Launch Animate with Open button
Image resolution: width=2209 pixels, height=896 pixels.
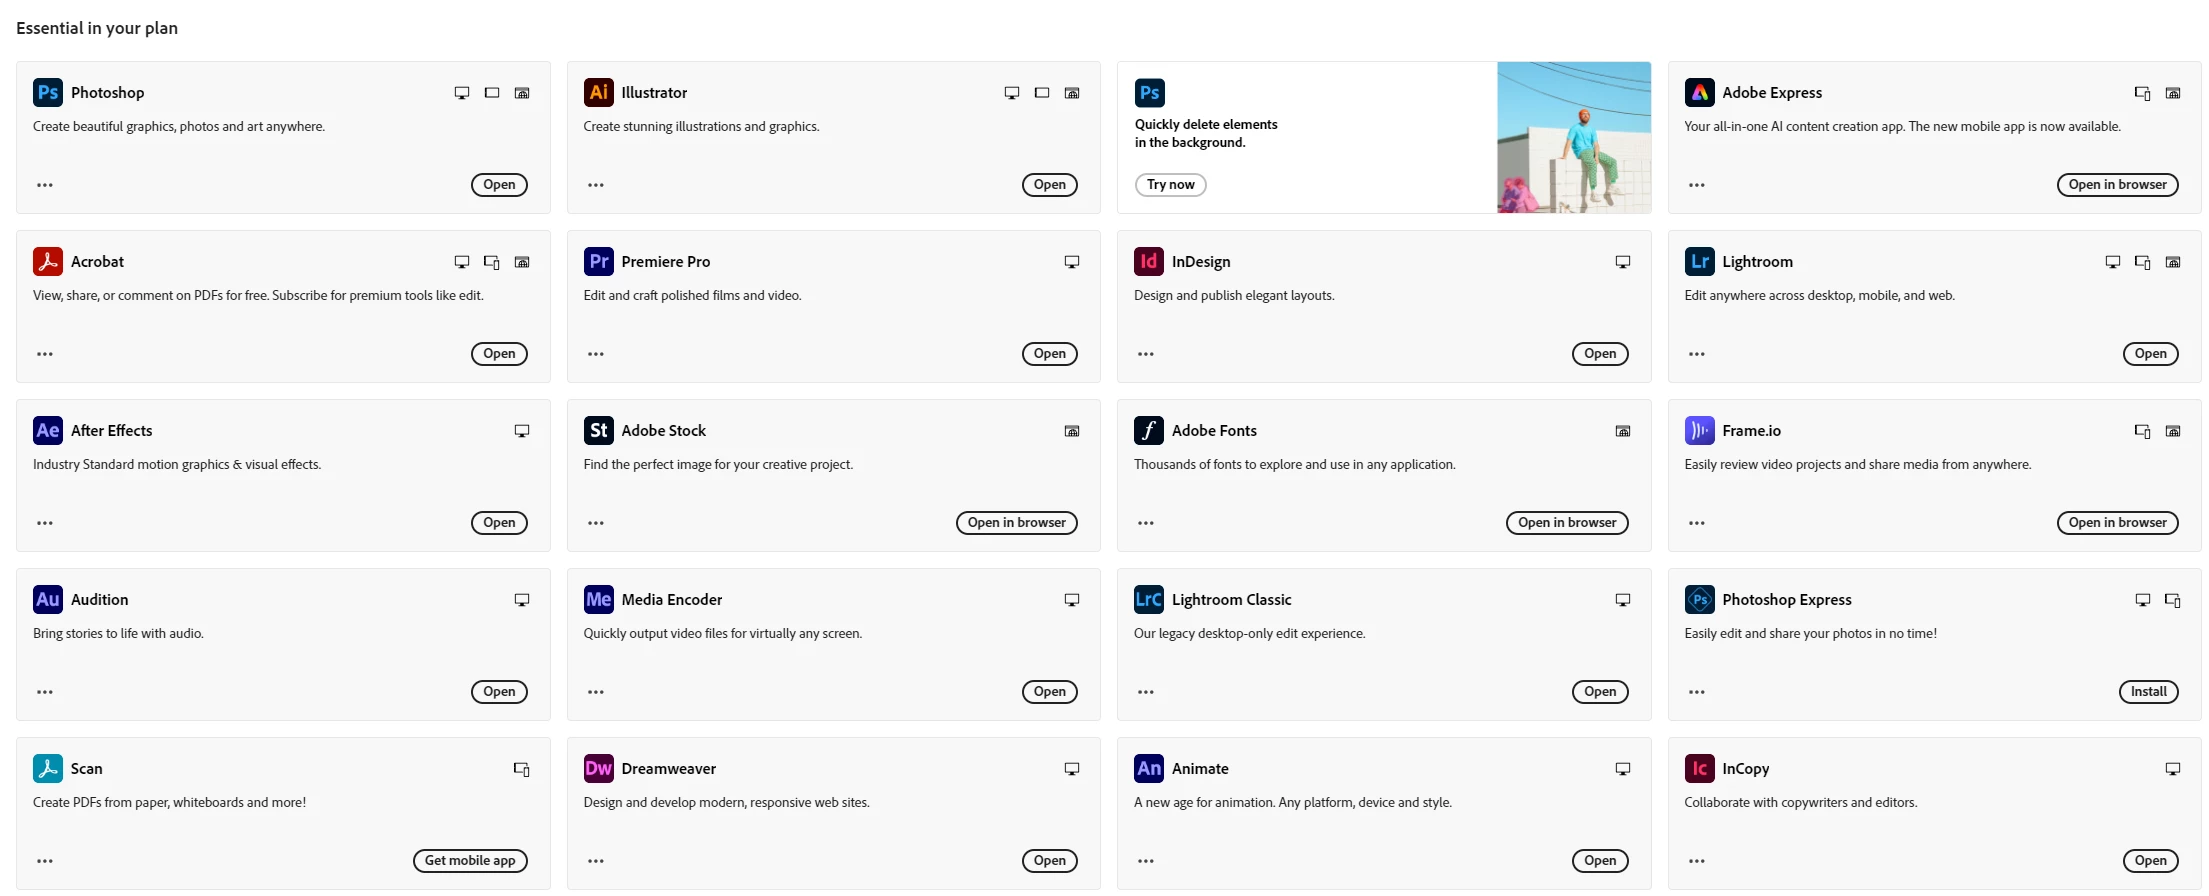coord(1600,861)
